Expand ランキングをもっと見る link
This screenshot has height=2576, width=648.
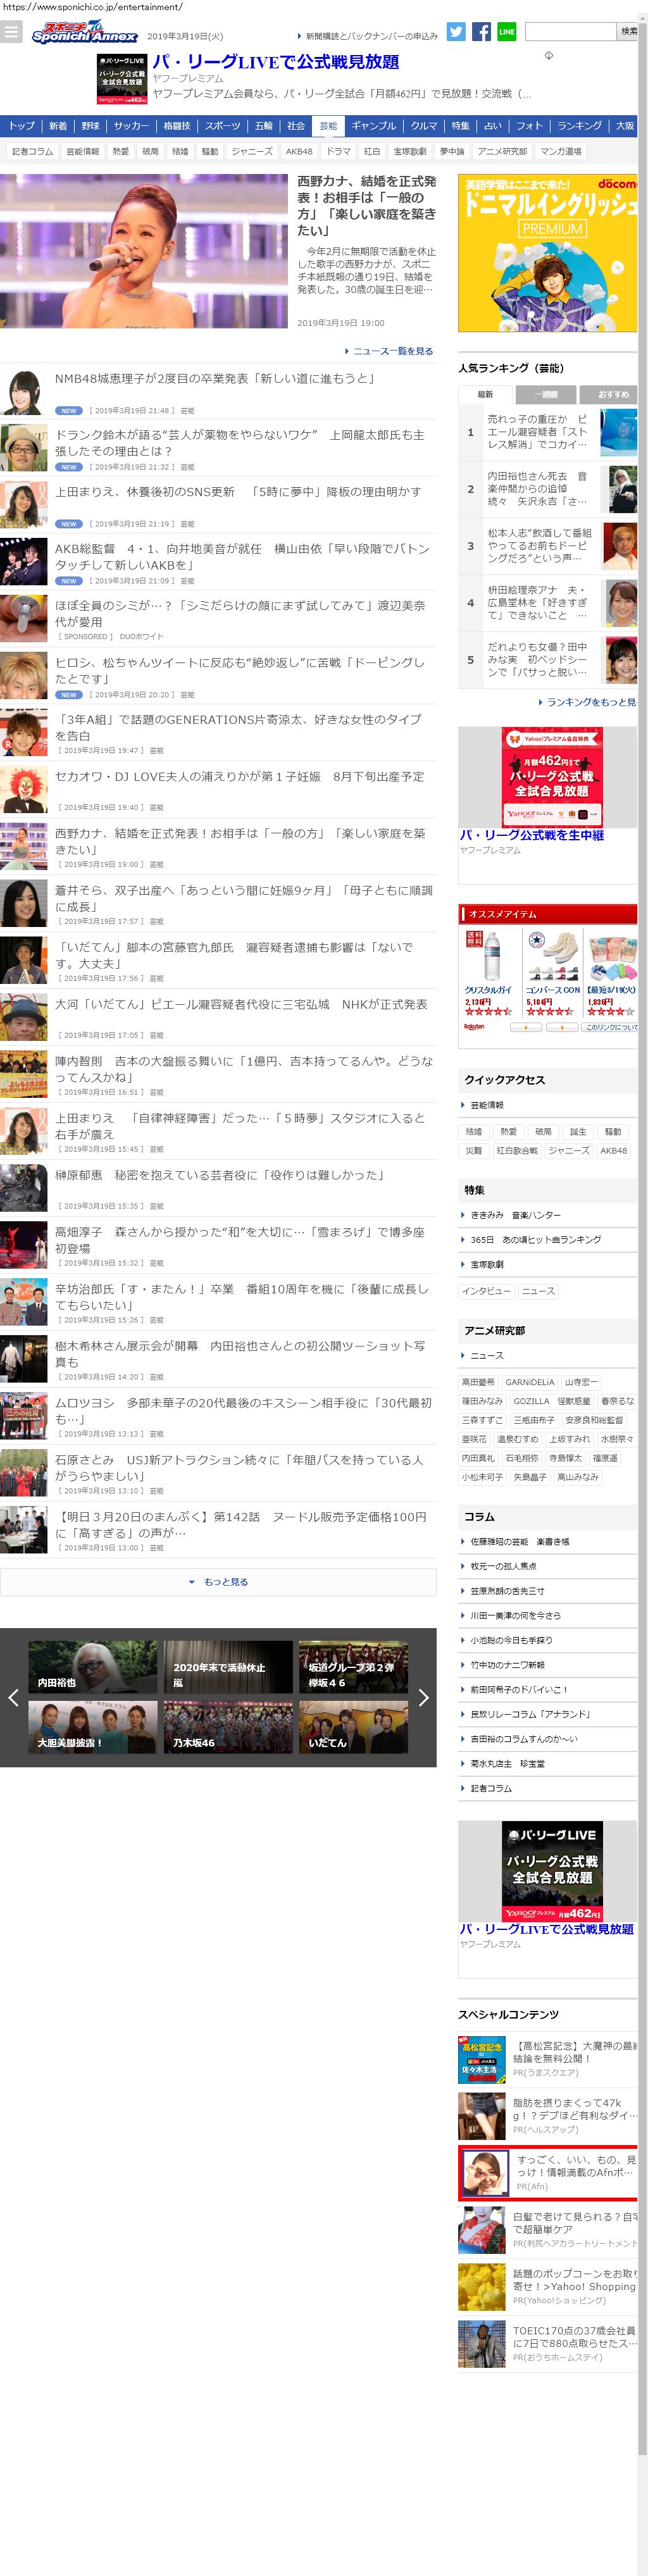[x=590, y=702]
